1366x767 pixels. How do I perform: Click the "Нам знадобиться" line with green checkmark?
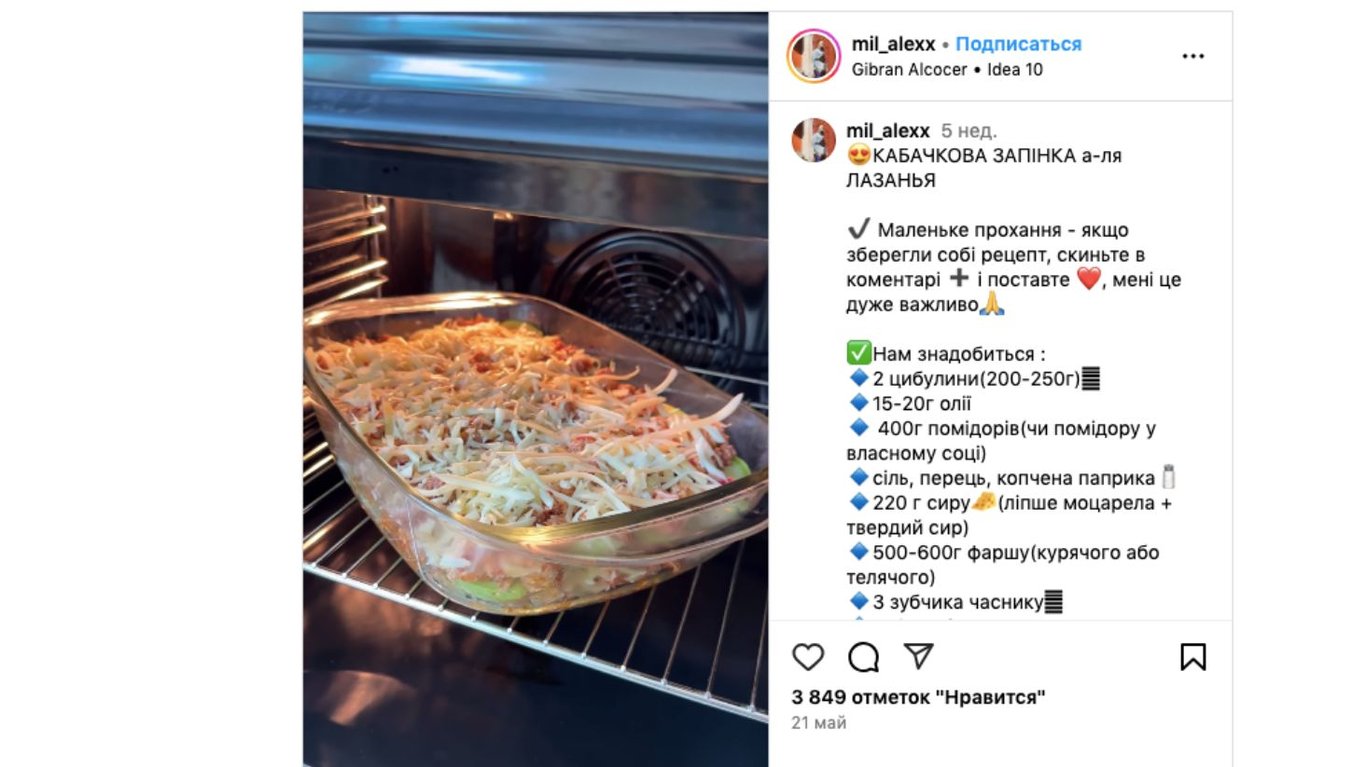pos(946,354)
